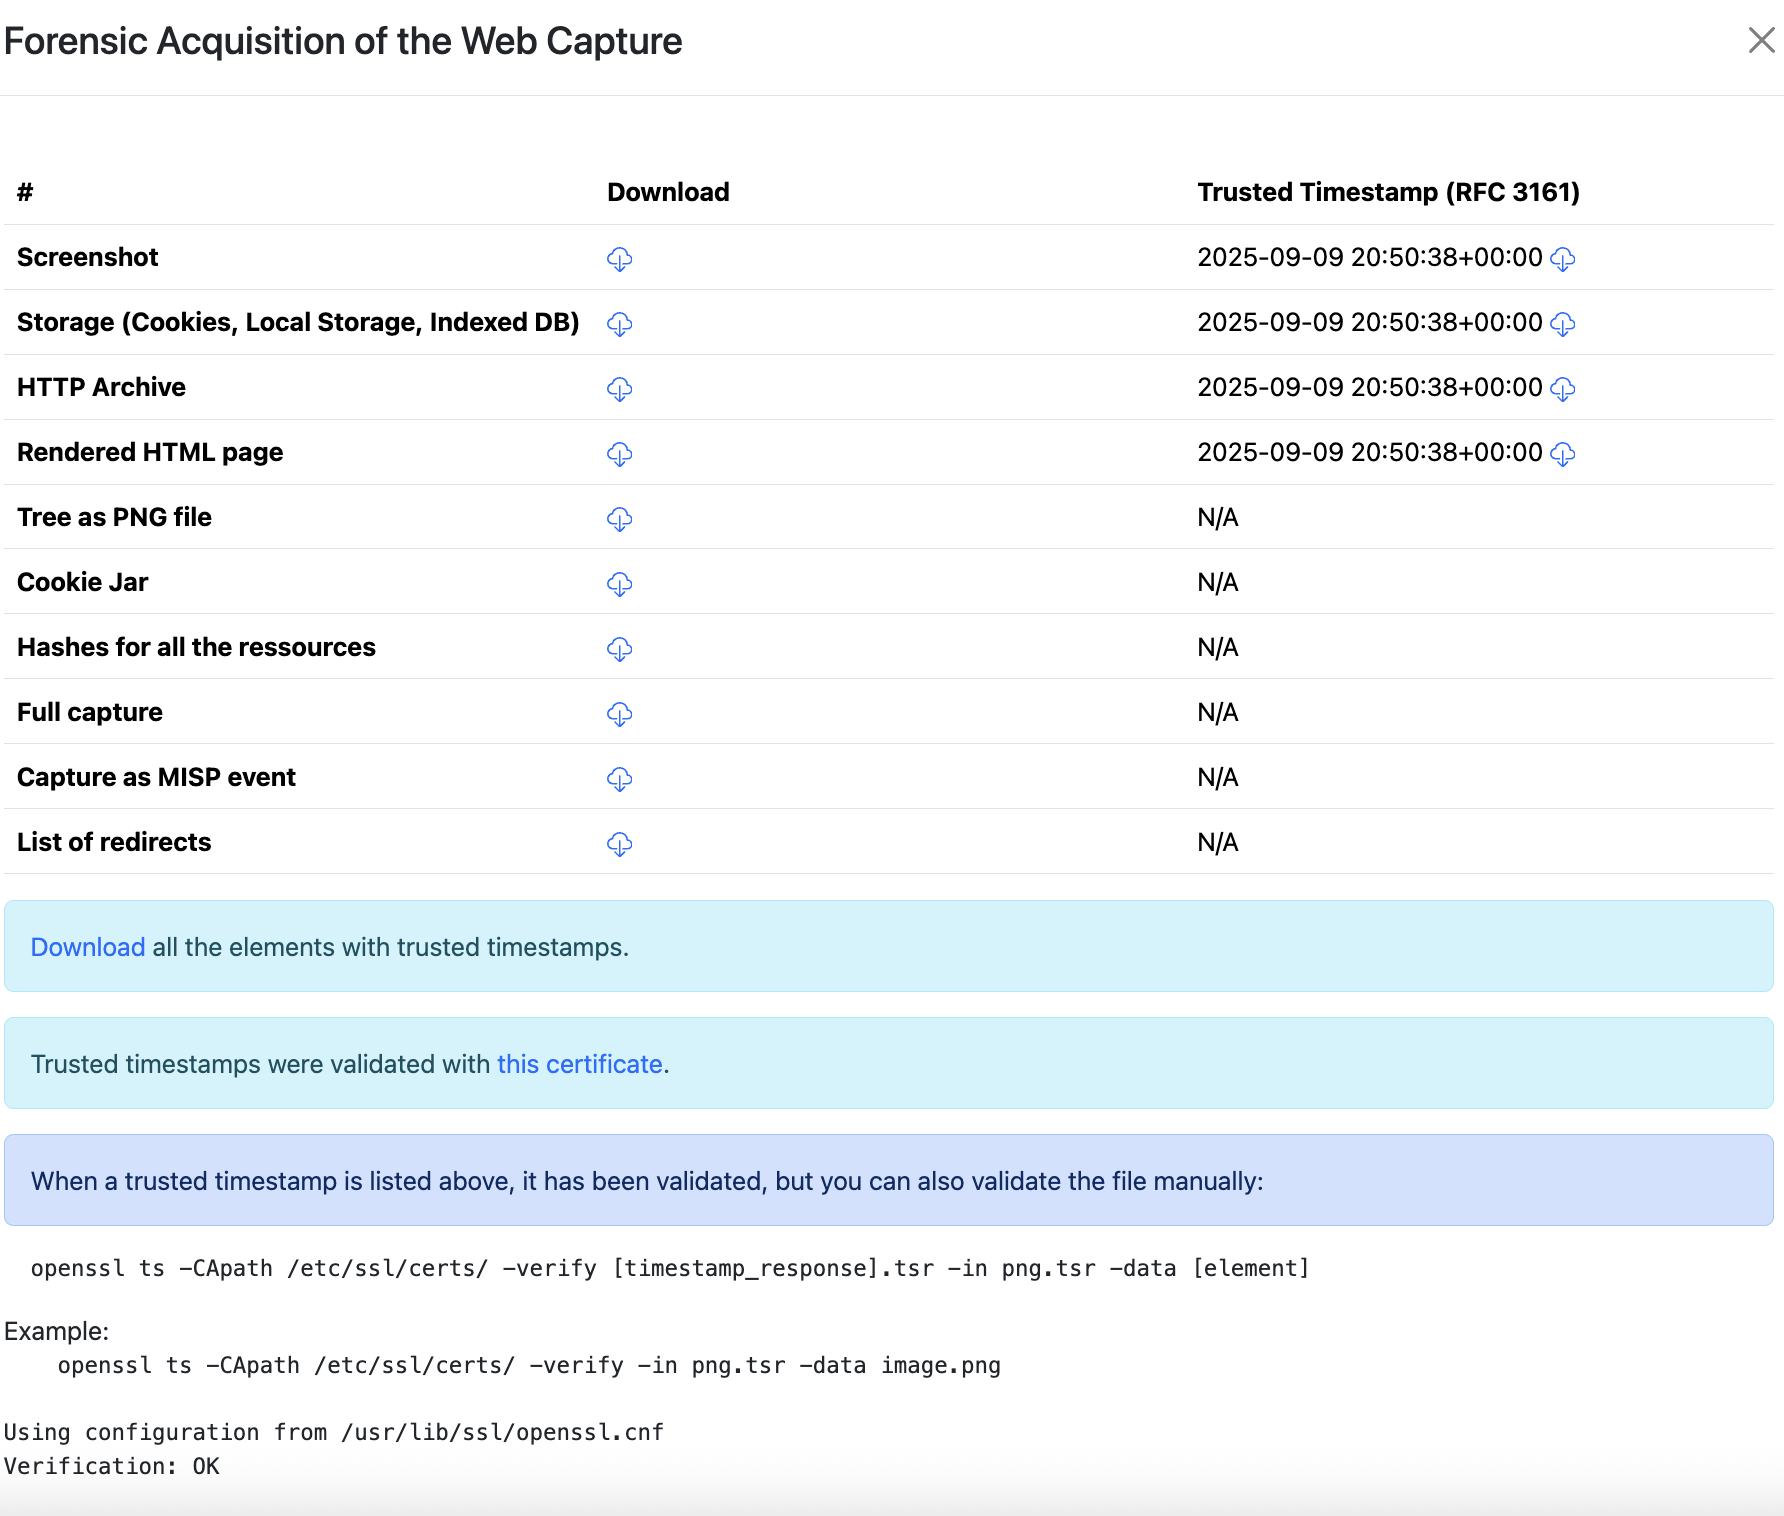
Task: Click the Trusted Timestamp (RFC 3161) column header
Action: 1388,192
